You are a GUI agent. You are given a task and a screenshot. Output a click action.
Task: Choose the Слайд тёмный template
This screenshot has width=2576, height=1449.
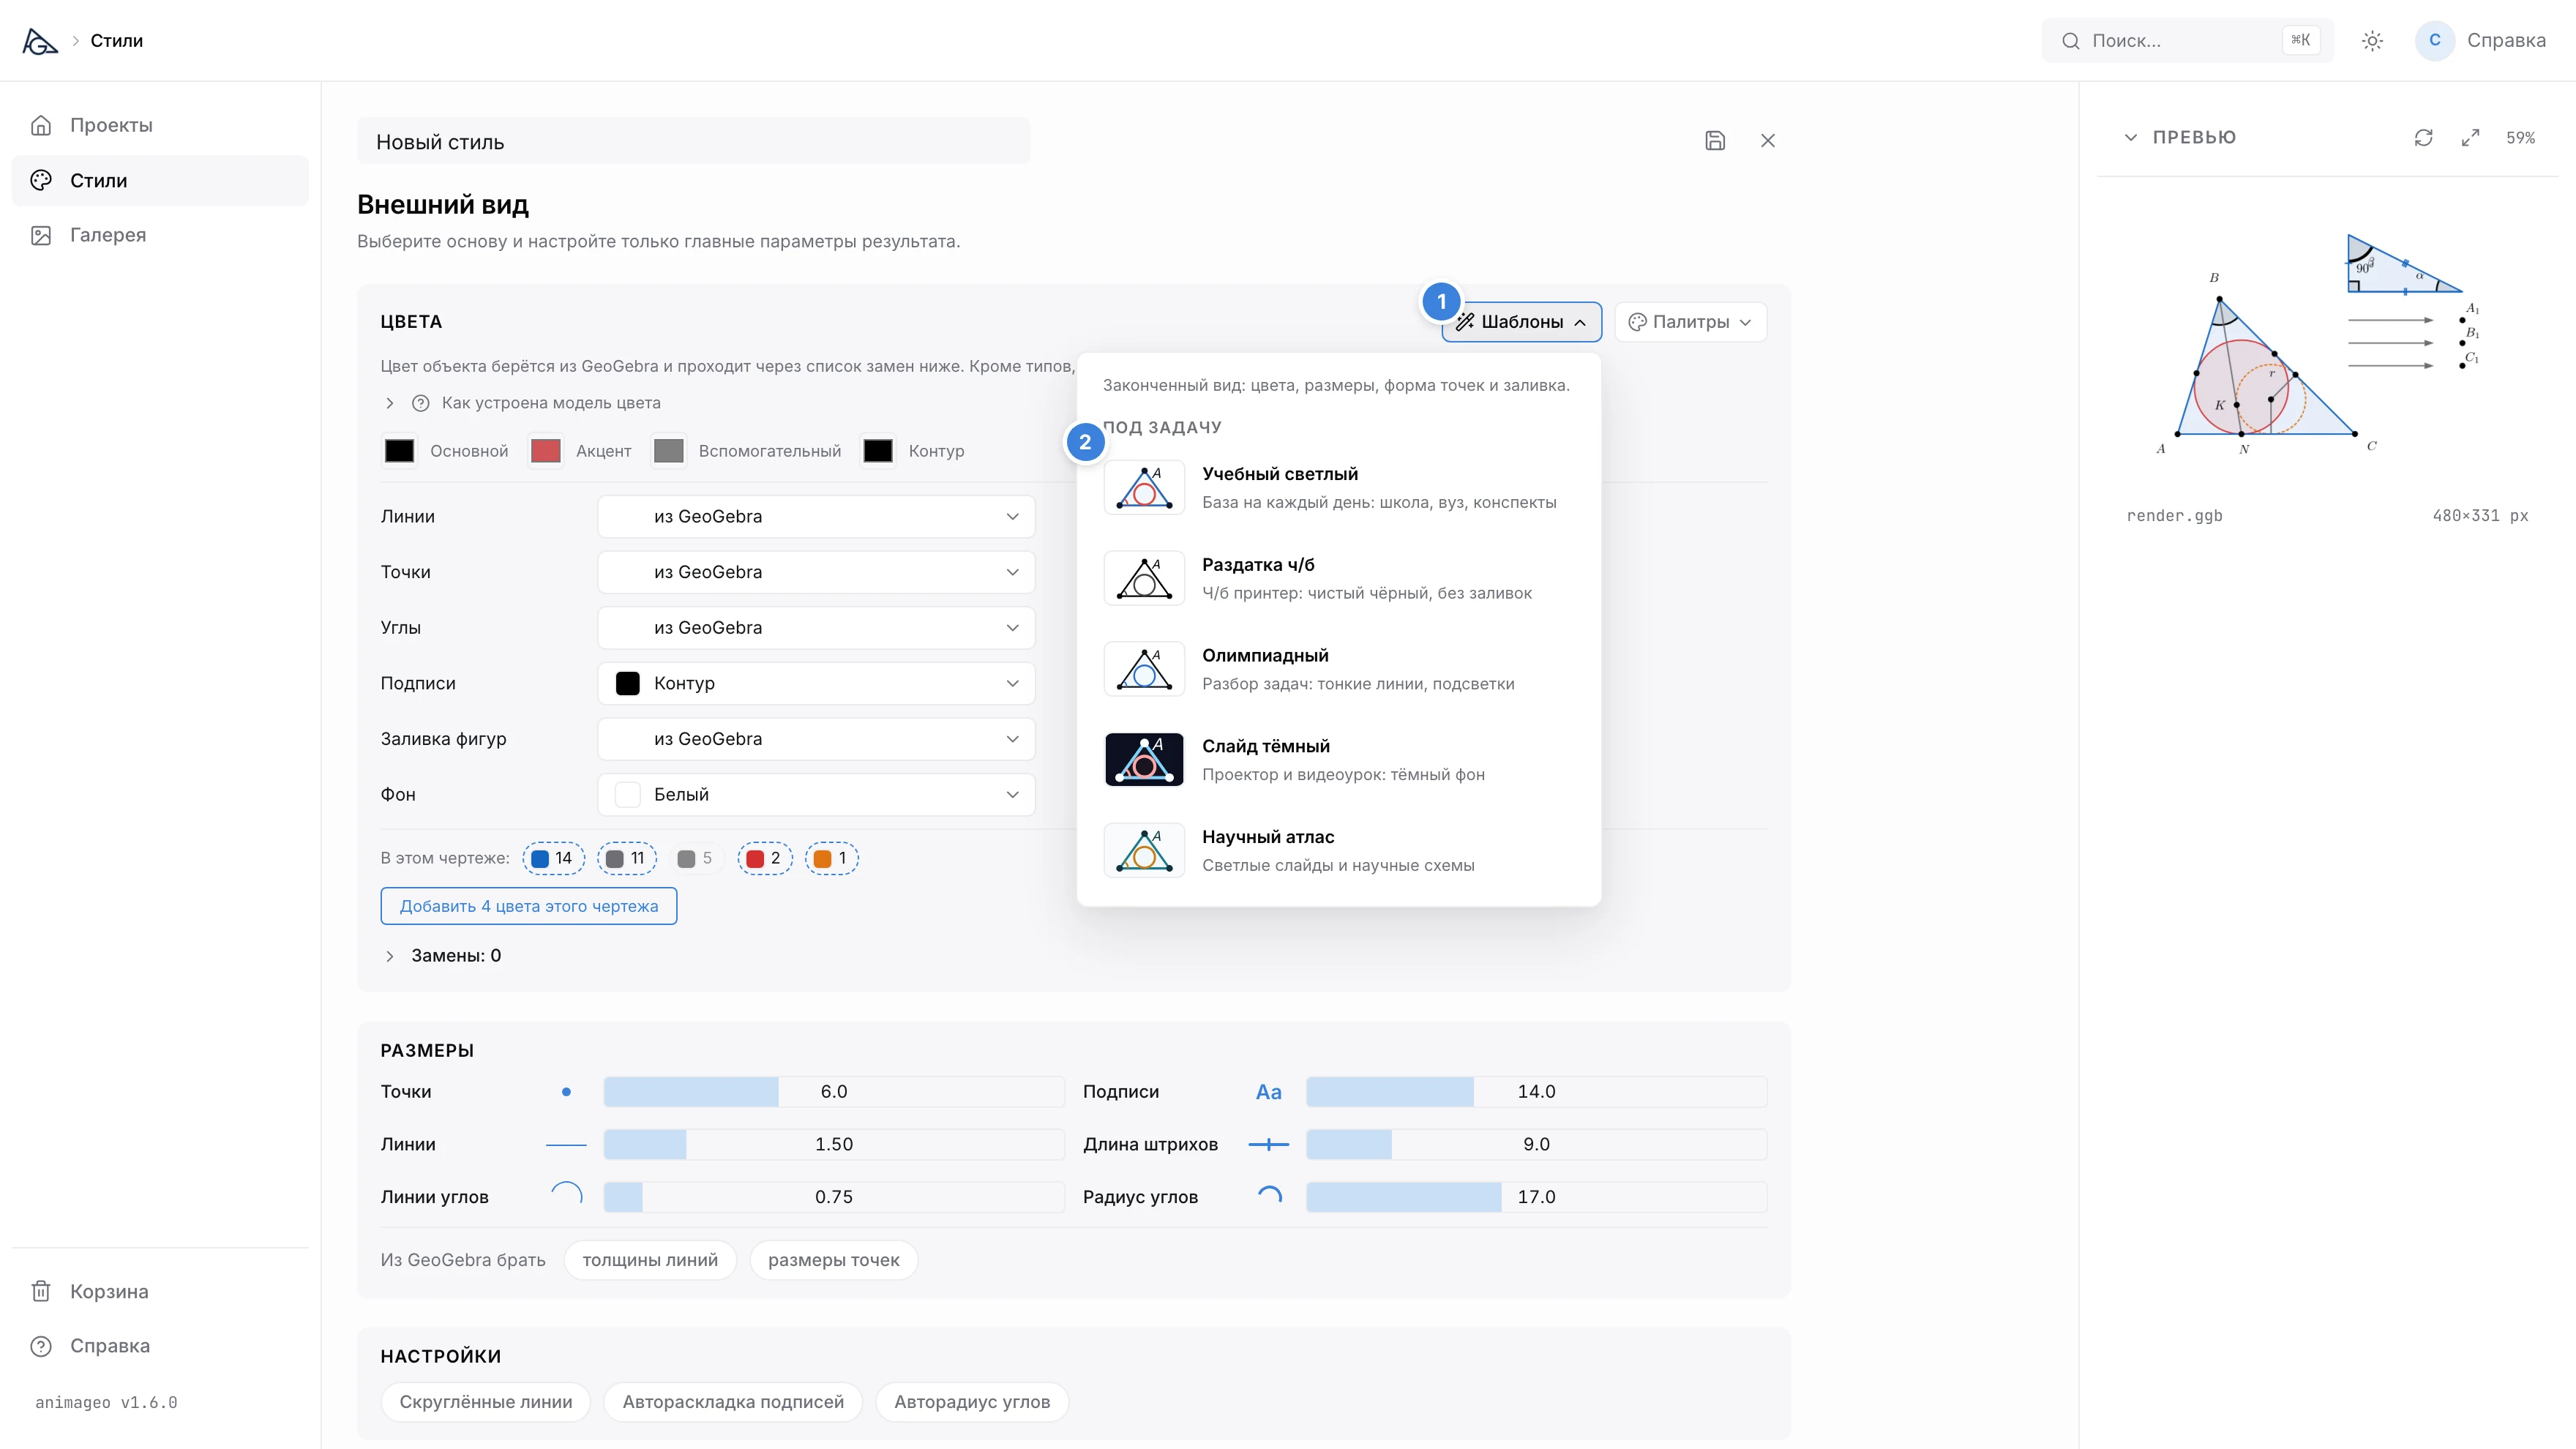[1338, 760]
